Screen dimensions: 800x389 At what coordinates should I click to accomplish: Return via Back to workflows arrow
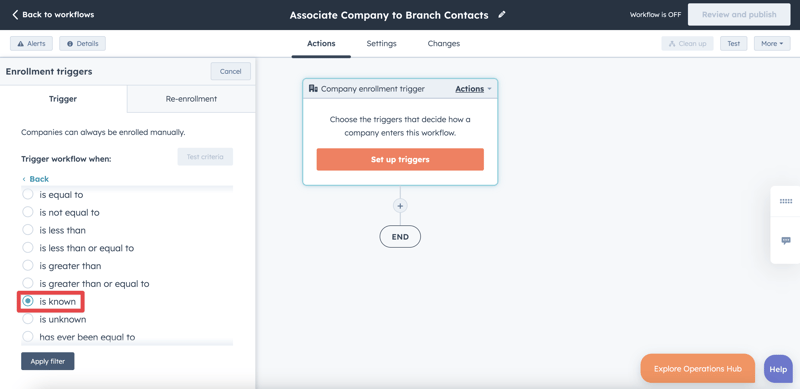point(53,15)
